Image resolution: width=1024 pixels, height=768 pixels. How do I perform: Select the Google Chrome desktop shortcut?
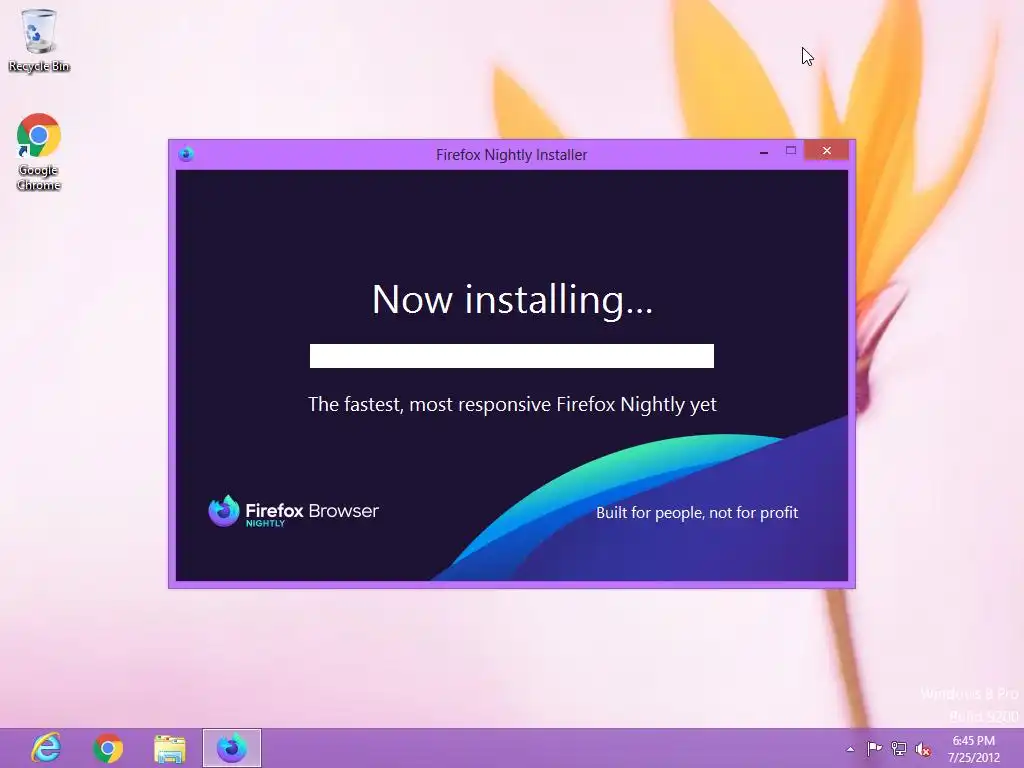point(39,152)
